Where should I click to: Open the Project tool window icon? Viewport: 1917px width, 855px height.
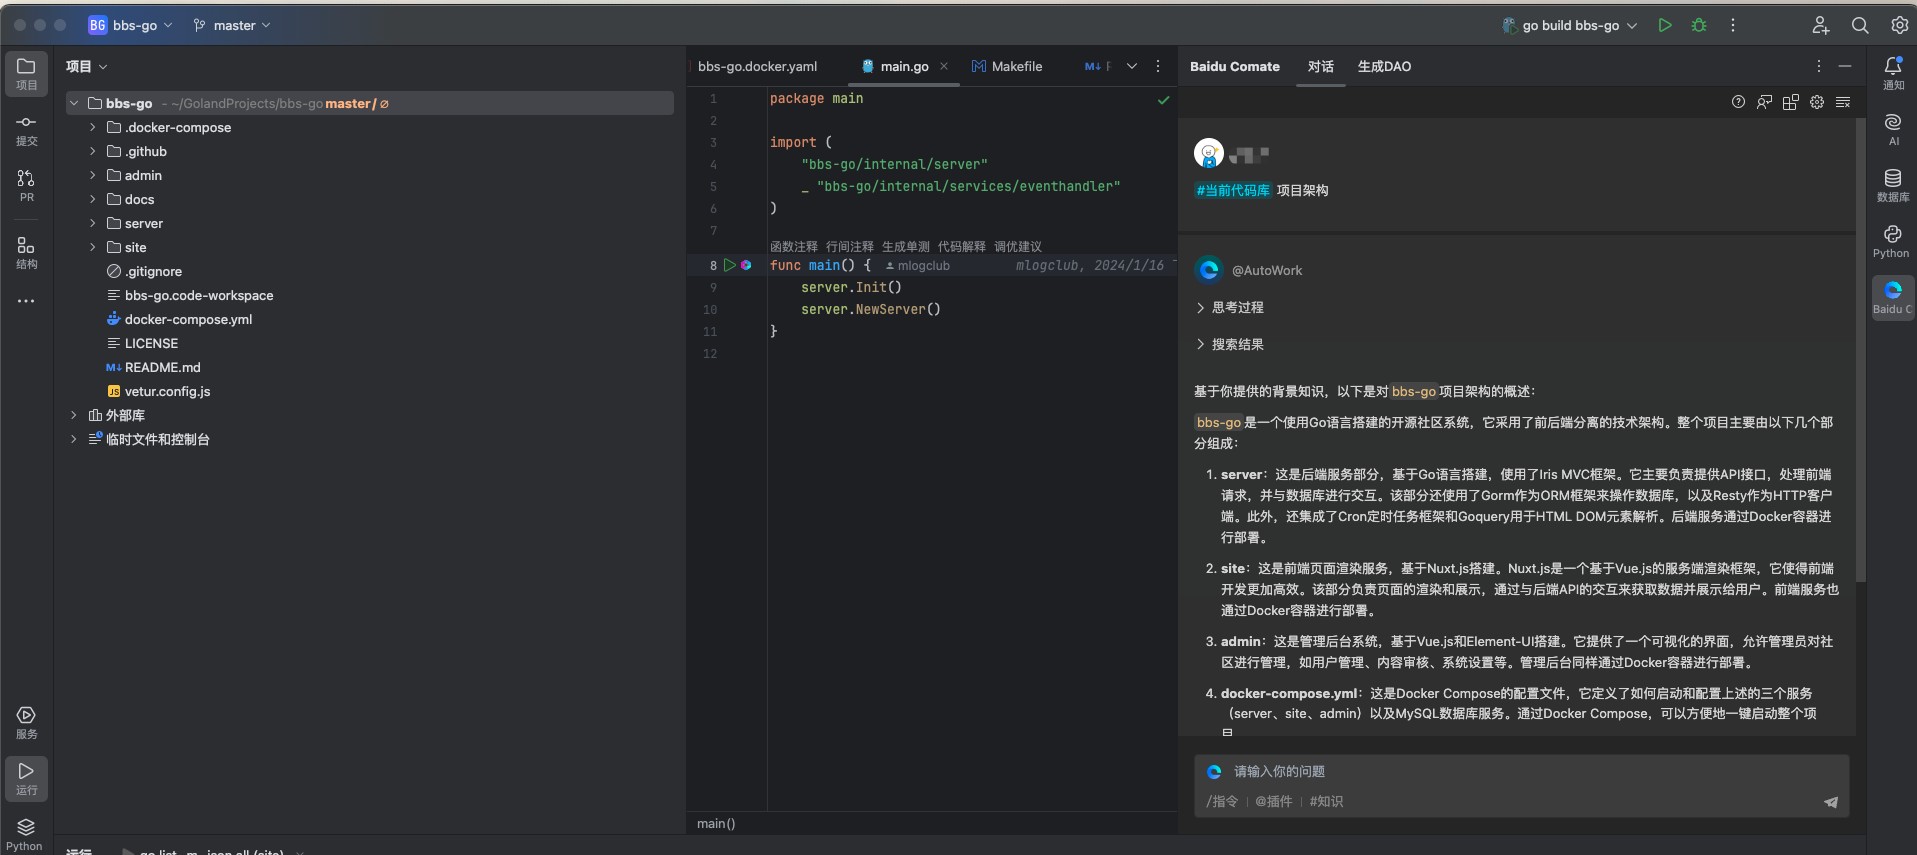26,74
